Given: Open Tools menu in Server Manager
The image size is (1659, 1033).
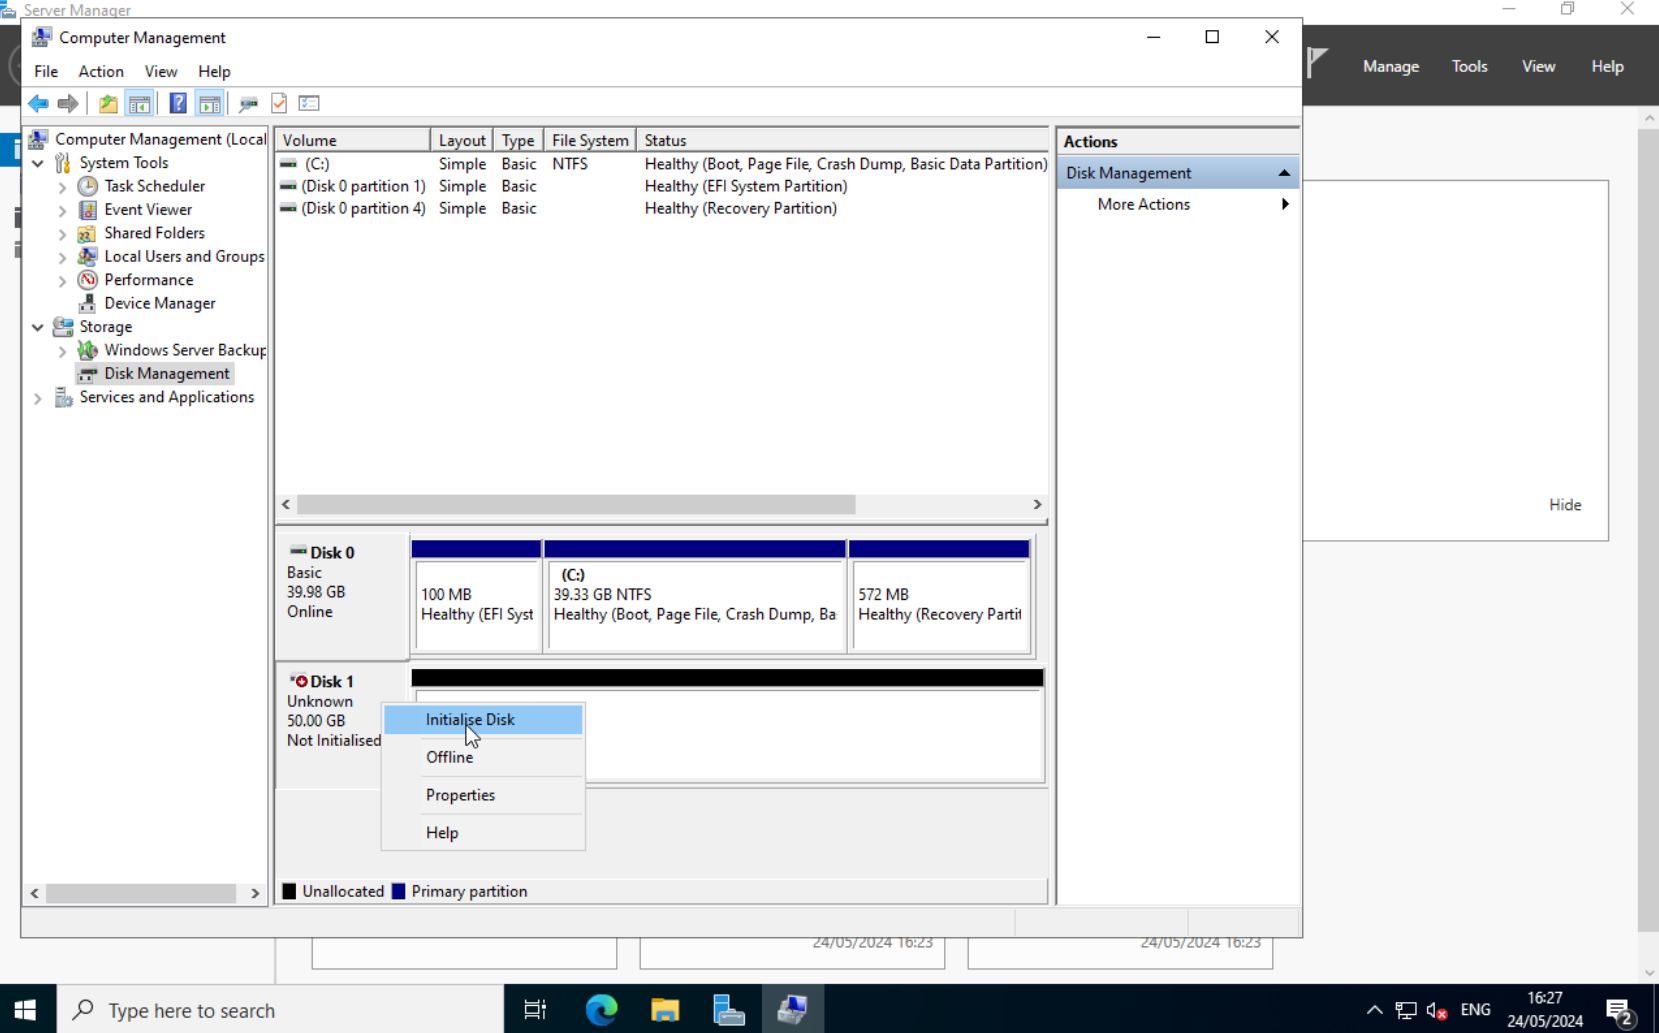Looking at the screenshot, I should click(x=1469, y=66).
